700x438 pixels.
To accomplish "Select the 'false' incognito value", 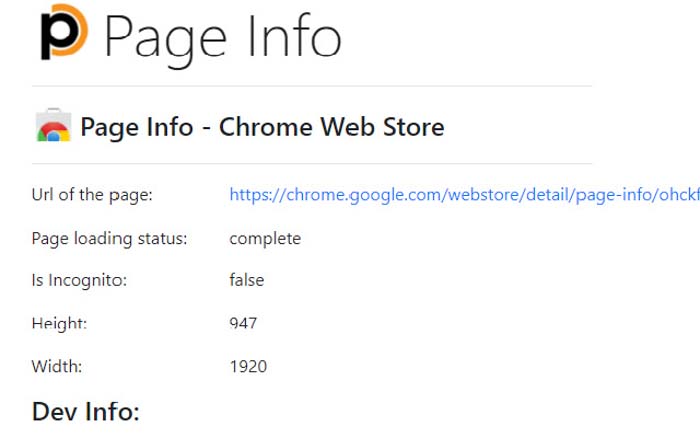I will tap(247, 280).
